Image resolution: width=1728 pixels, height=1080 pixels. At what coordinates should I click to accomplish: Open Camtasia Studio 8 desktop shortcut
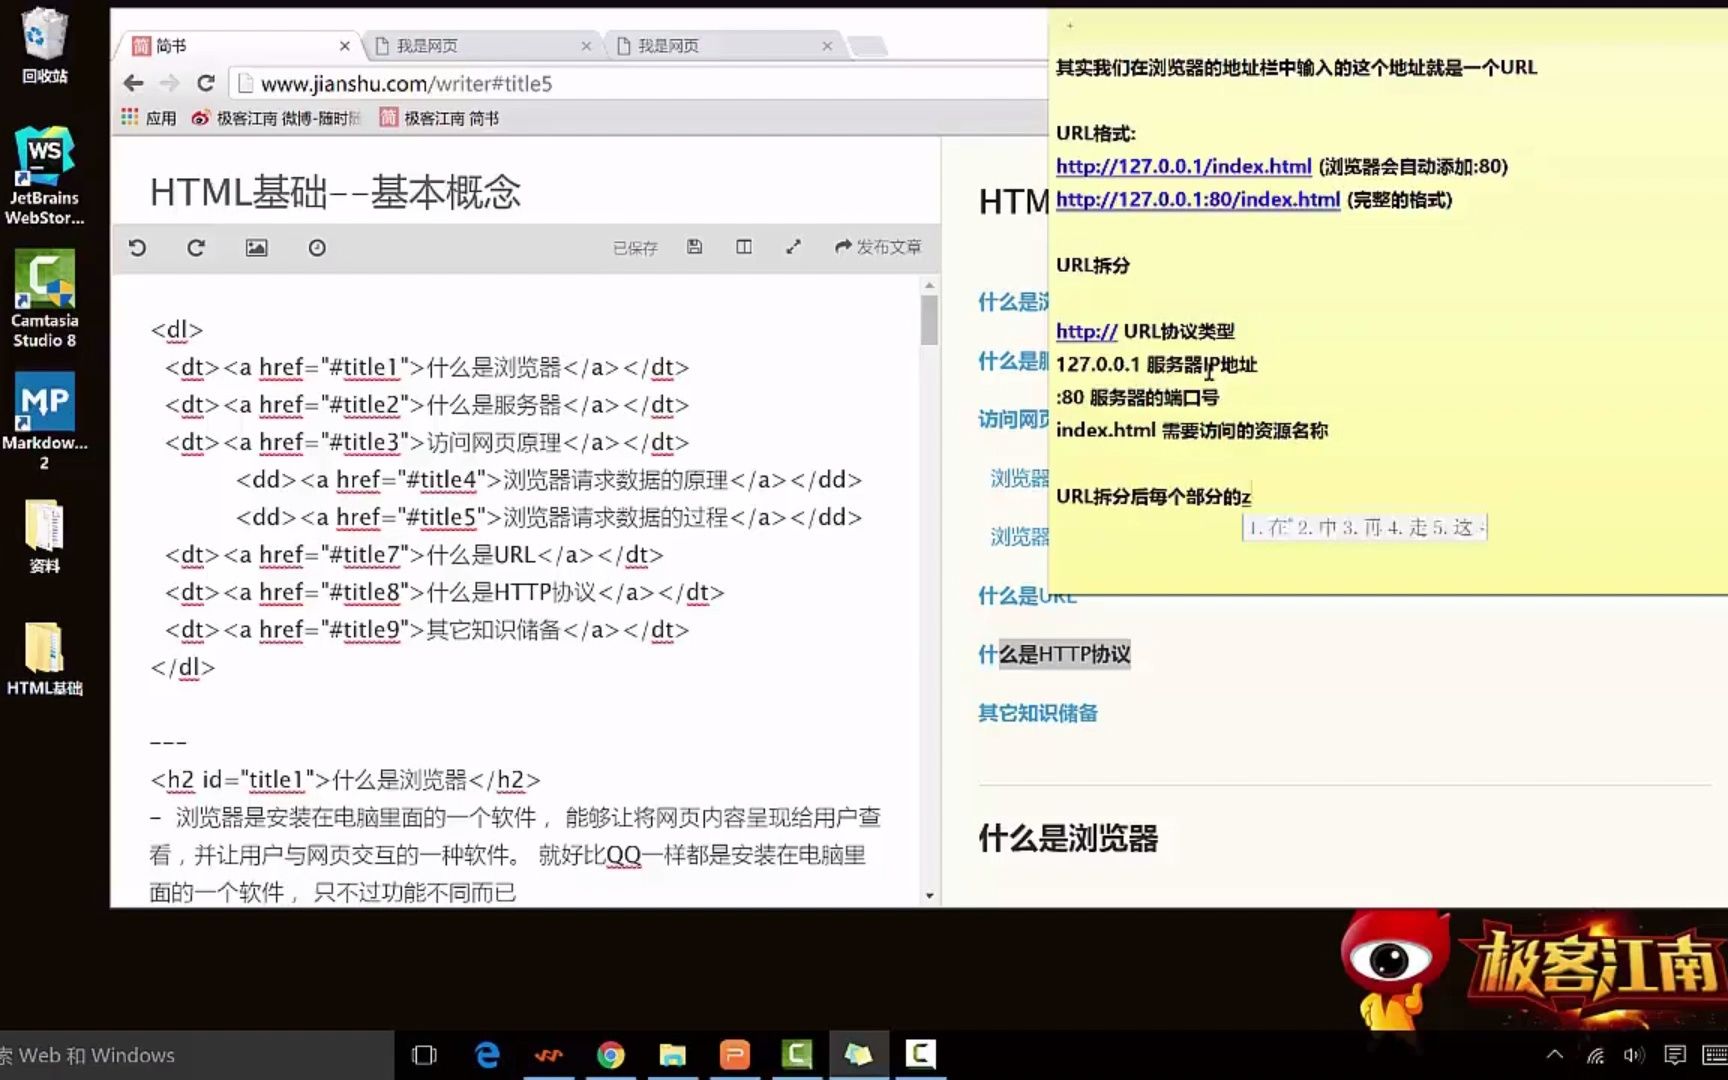[x=44, y=299]
